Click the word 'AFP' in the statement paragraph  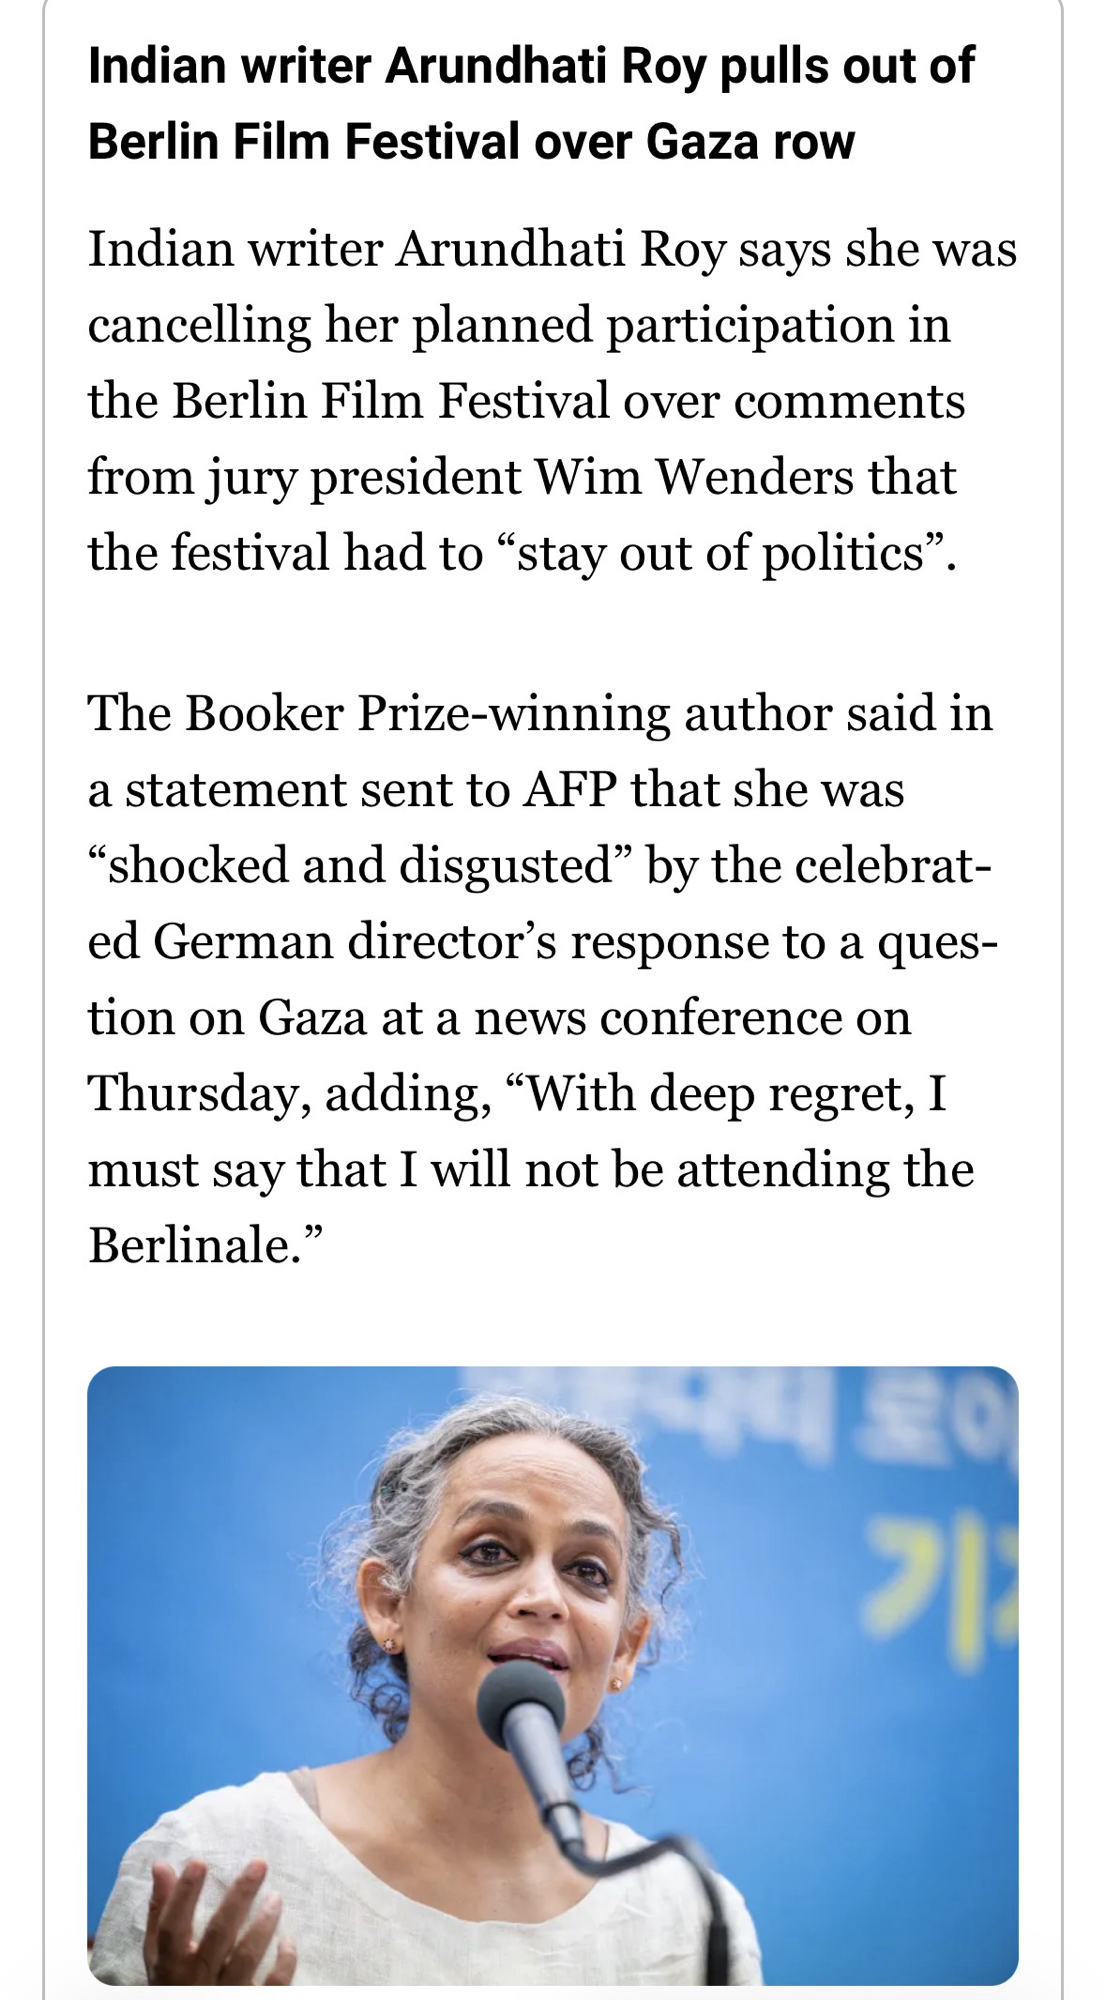[x=570, y=789]
